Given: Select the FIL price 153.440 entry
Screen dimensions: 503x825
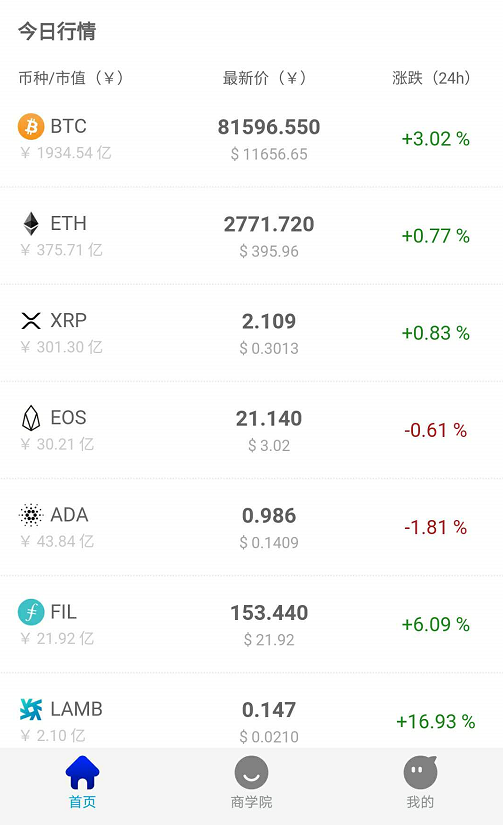Looking at the screenshot, I should 269,613.
